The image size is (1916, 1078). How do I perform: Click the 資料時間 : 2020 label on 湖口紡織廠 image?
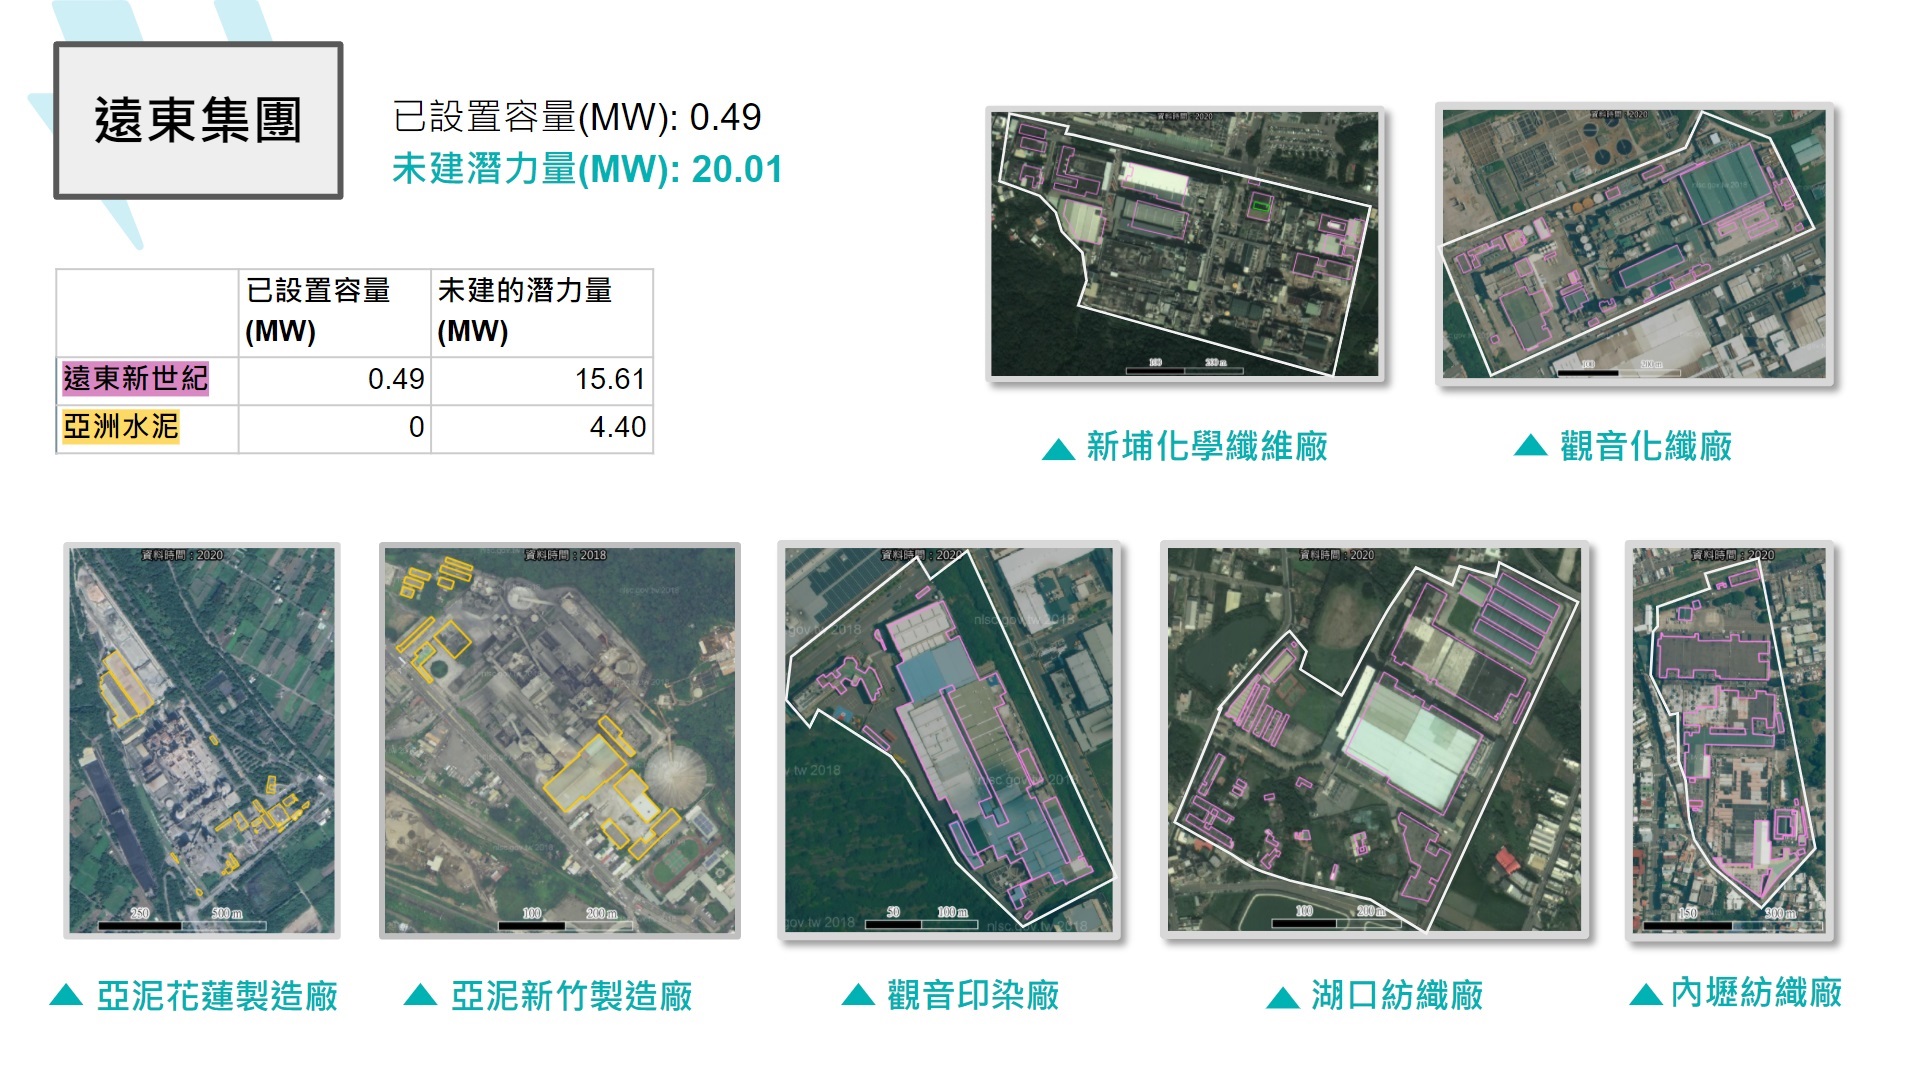[1335, 555]
